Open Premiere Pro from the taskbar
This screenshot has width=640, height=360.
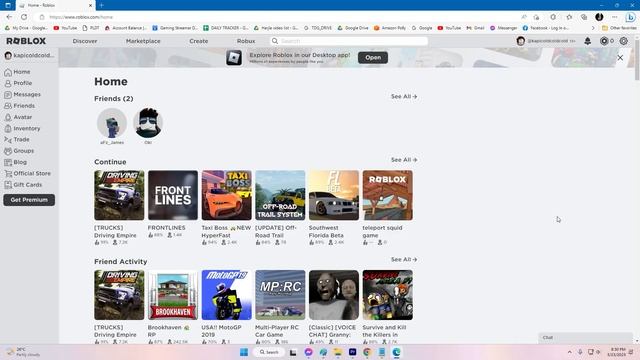coord(353,352)
